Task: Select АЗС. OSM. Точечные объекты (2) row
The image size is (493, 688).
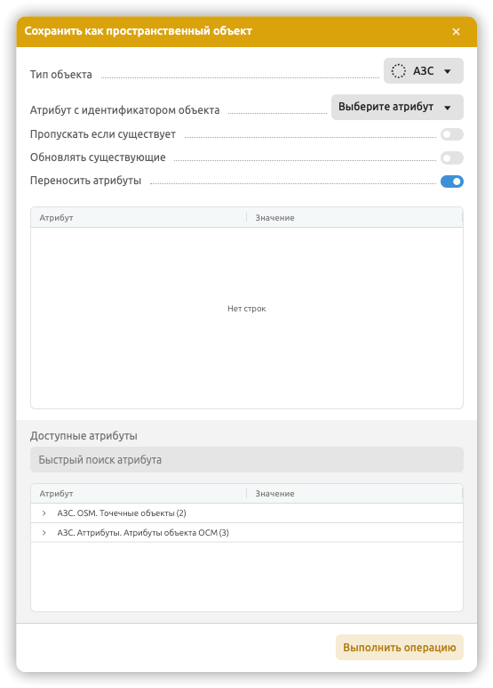Action: tap(247, 513)
